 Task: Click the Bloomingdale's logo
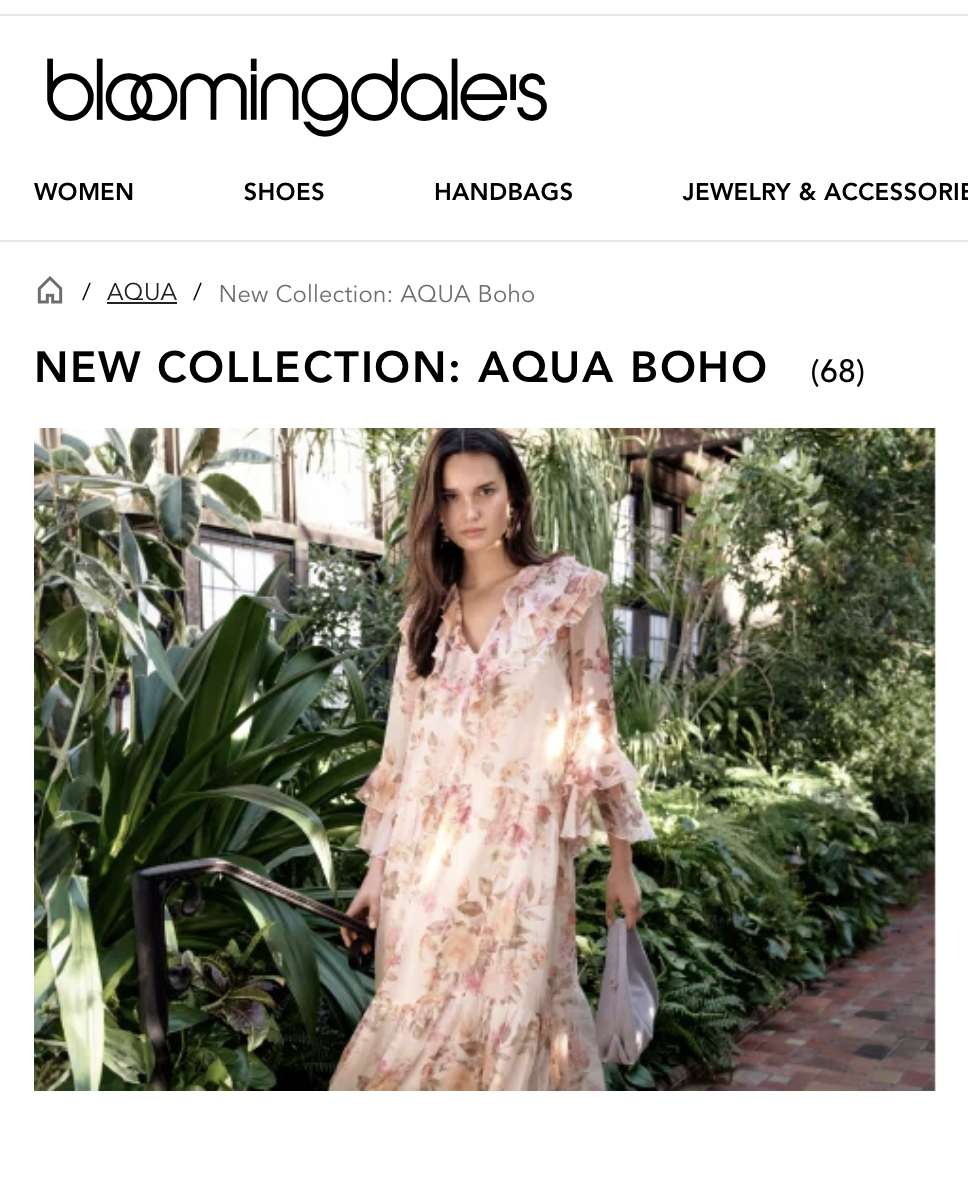[296, 94]
